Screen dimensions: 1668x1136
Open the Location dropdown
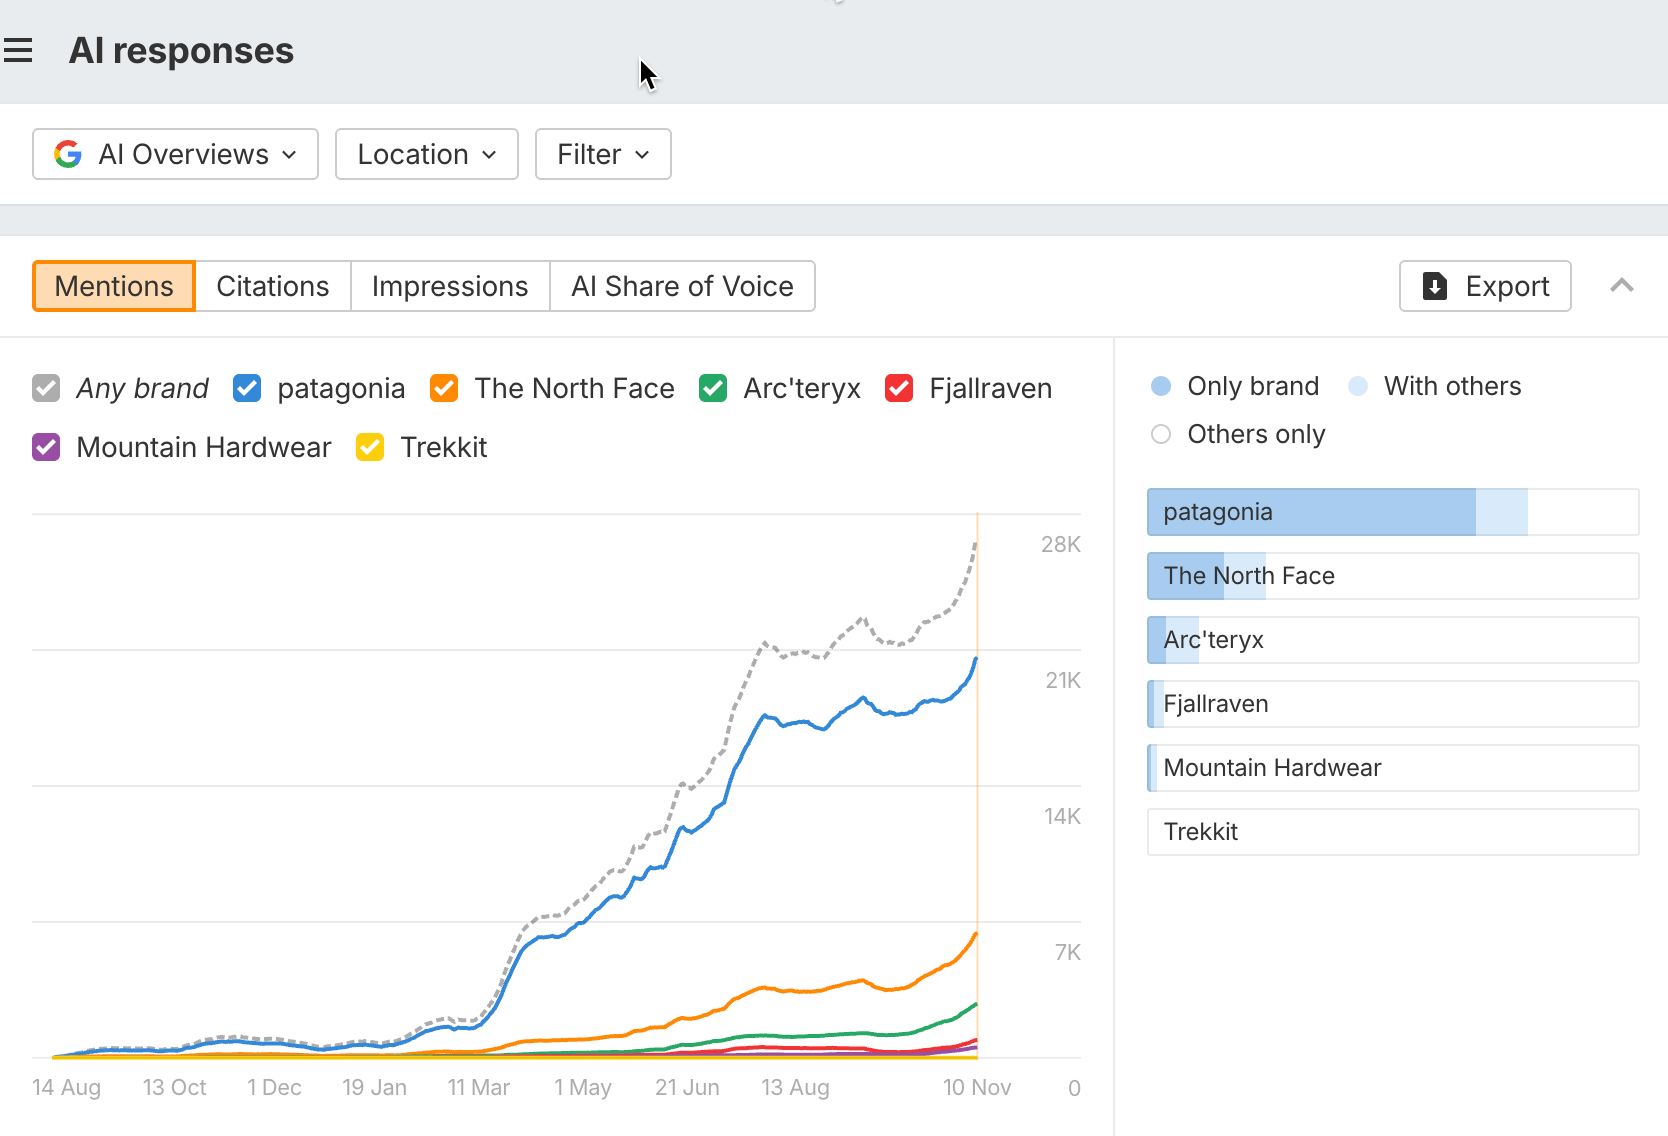(426, 154)
